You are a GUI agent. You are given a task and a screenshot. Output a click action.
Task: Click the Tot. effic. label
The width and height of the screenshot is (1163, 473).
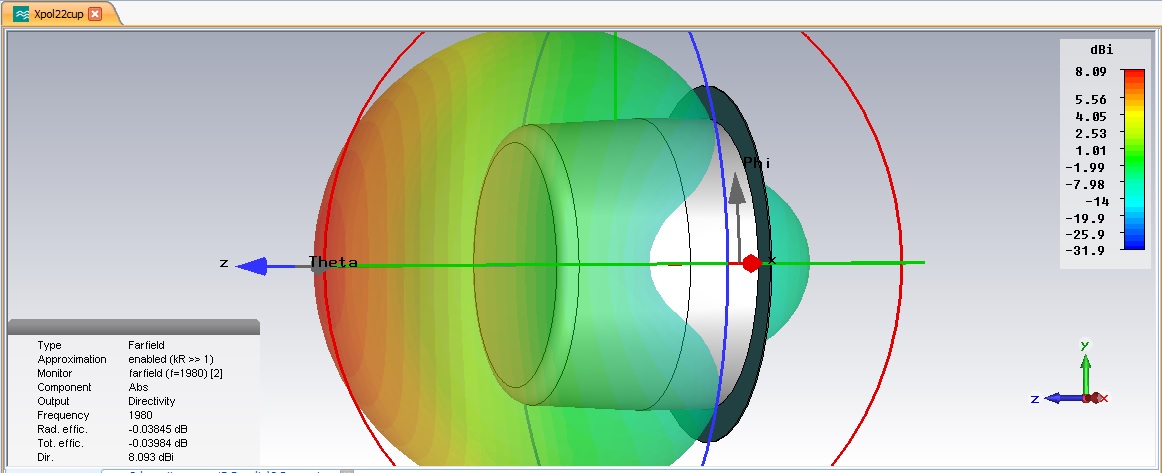tap(60, 444)
